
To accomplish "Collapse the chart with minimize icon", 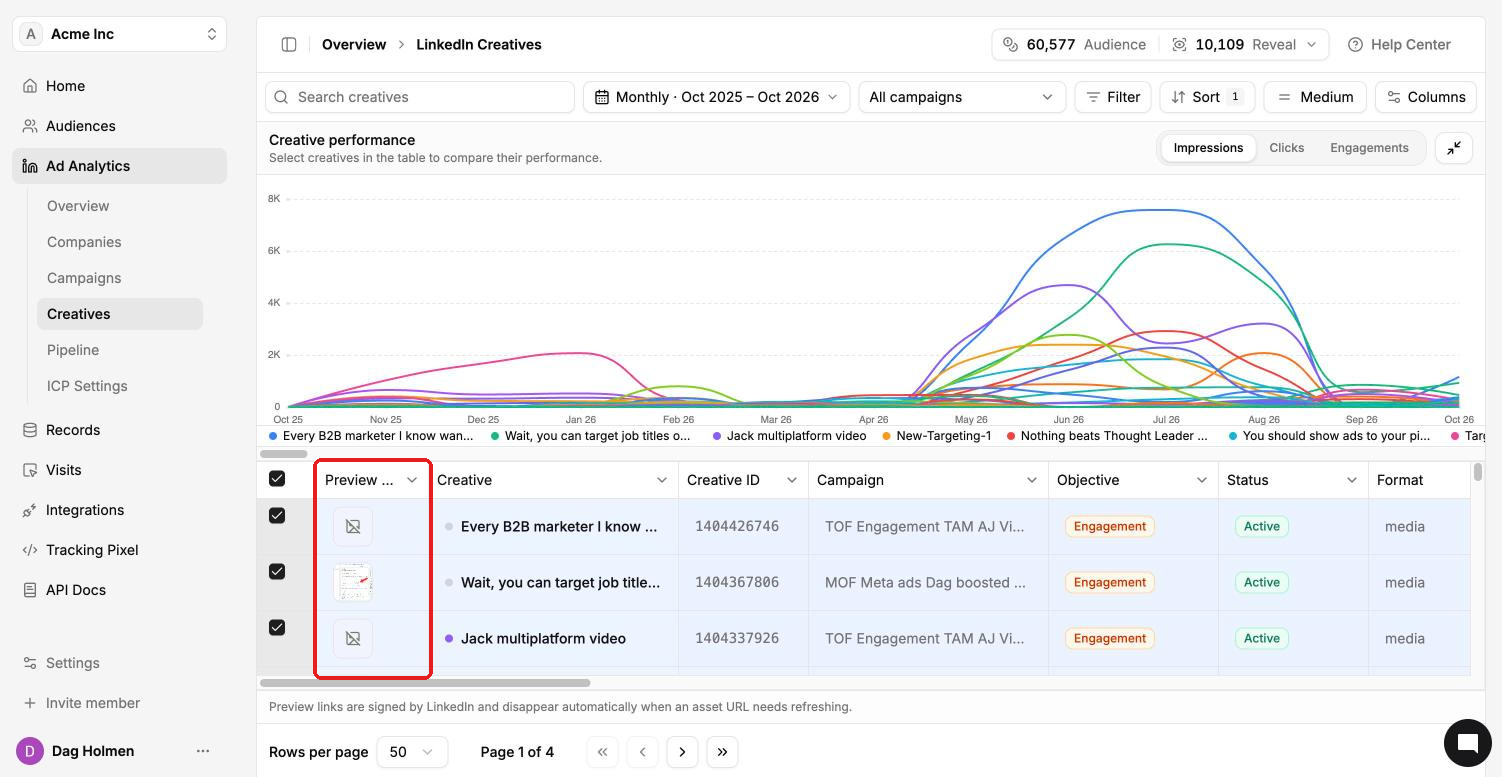I will tap(1454, 148).
